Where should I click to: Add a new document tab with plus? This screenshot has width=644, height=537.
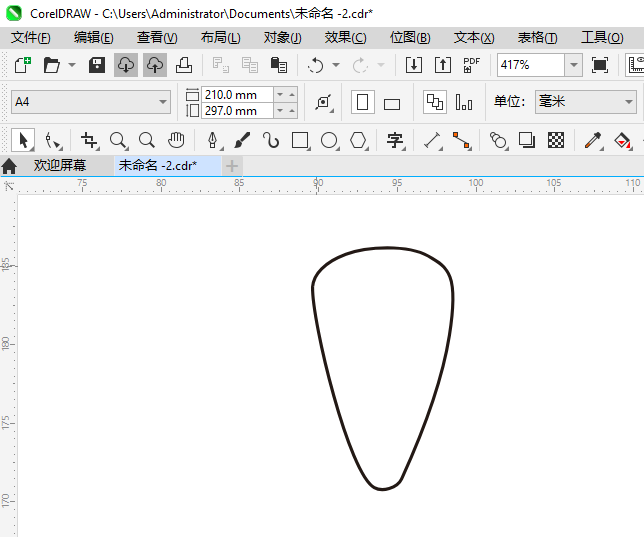click(232, 166)
